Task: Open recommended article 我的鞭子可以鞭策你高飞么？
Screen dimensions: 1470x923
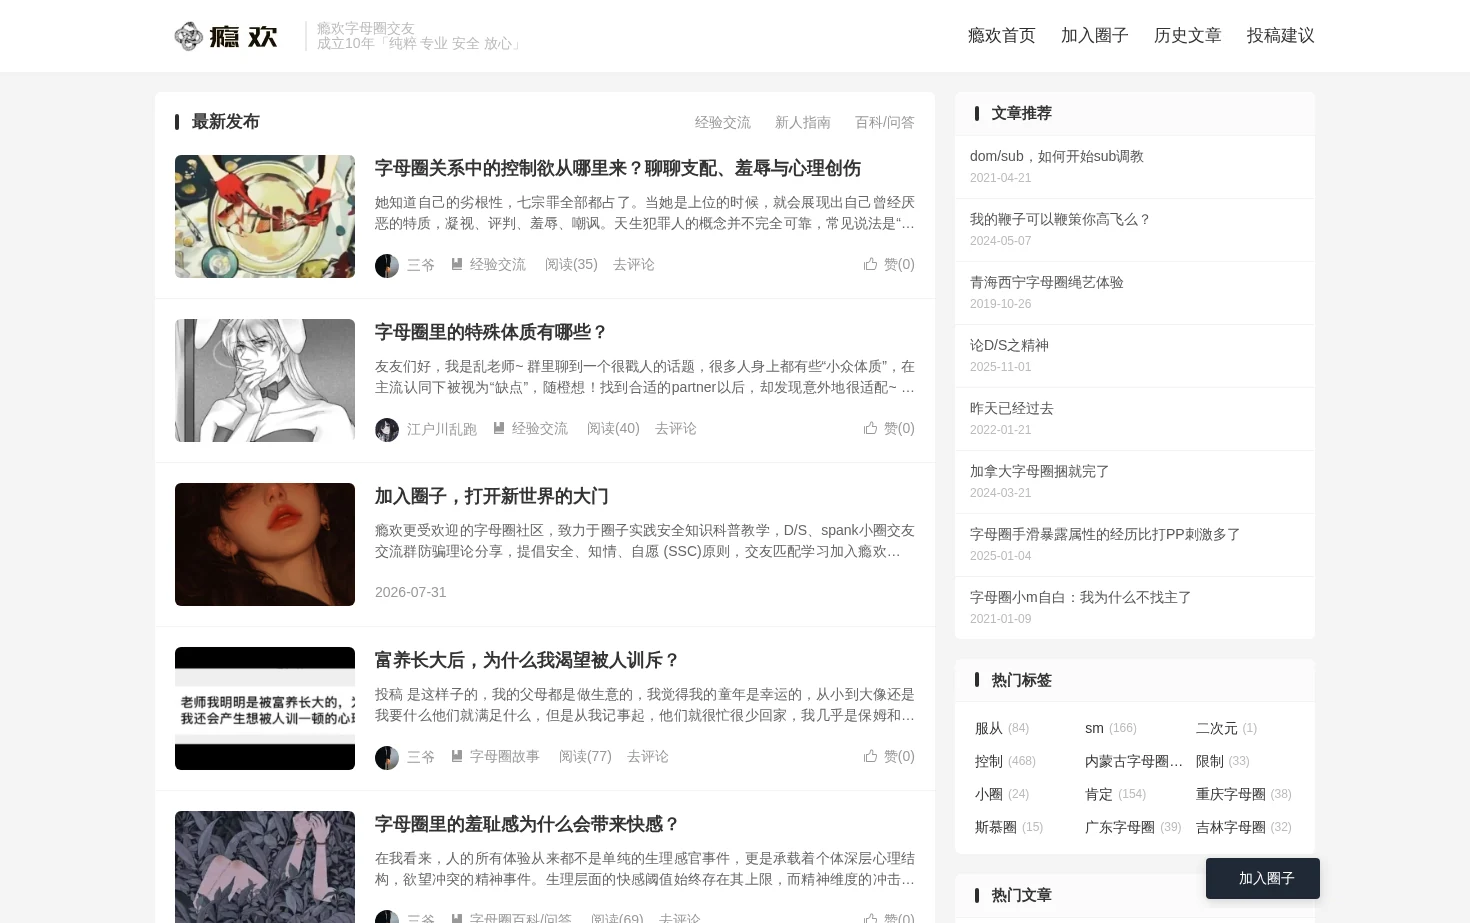Action: point(1060,219)
